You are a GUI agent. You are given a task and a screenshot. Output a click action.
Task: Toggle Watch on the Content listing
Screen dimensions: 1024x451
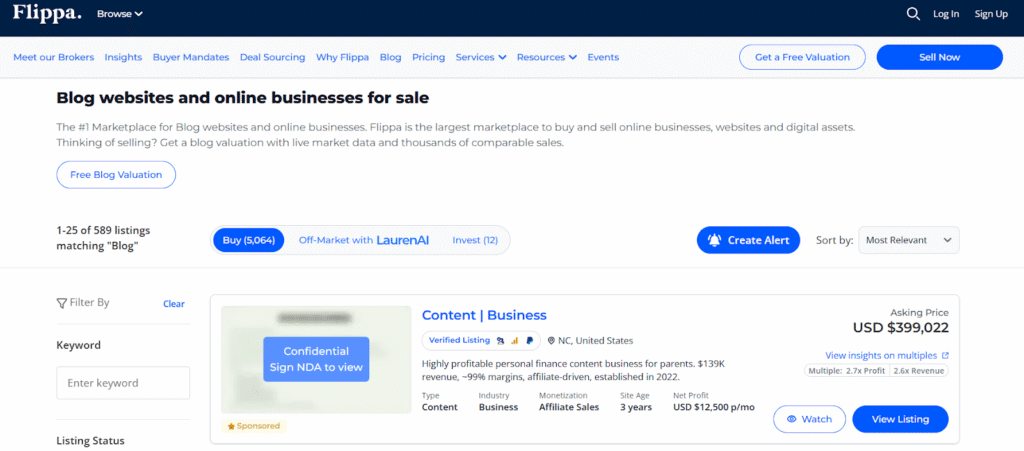click(x=809, y=419)
